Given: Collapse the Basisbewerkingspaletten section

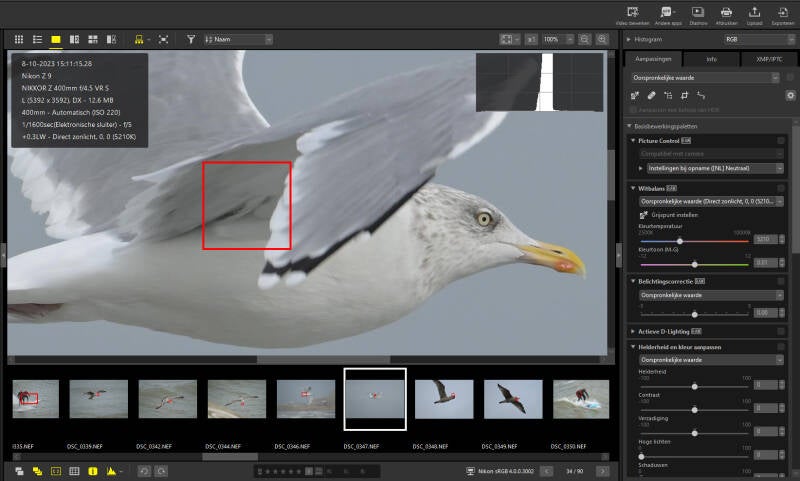Looking at the screenshot, I should tap(630, 126).
